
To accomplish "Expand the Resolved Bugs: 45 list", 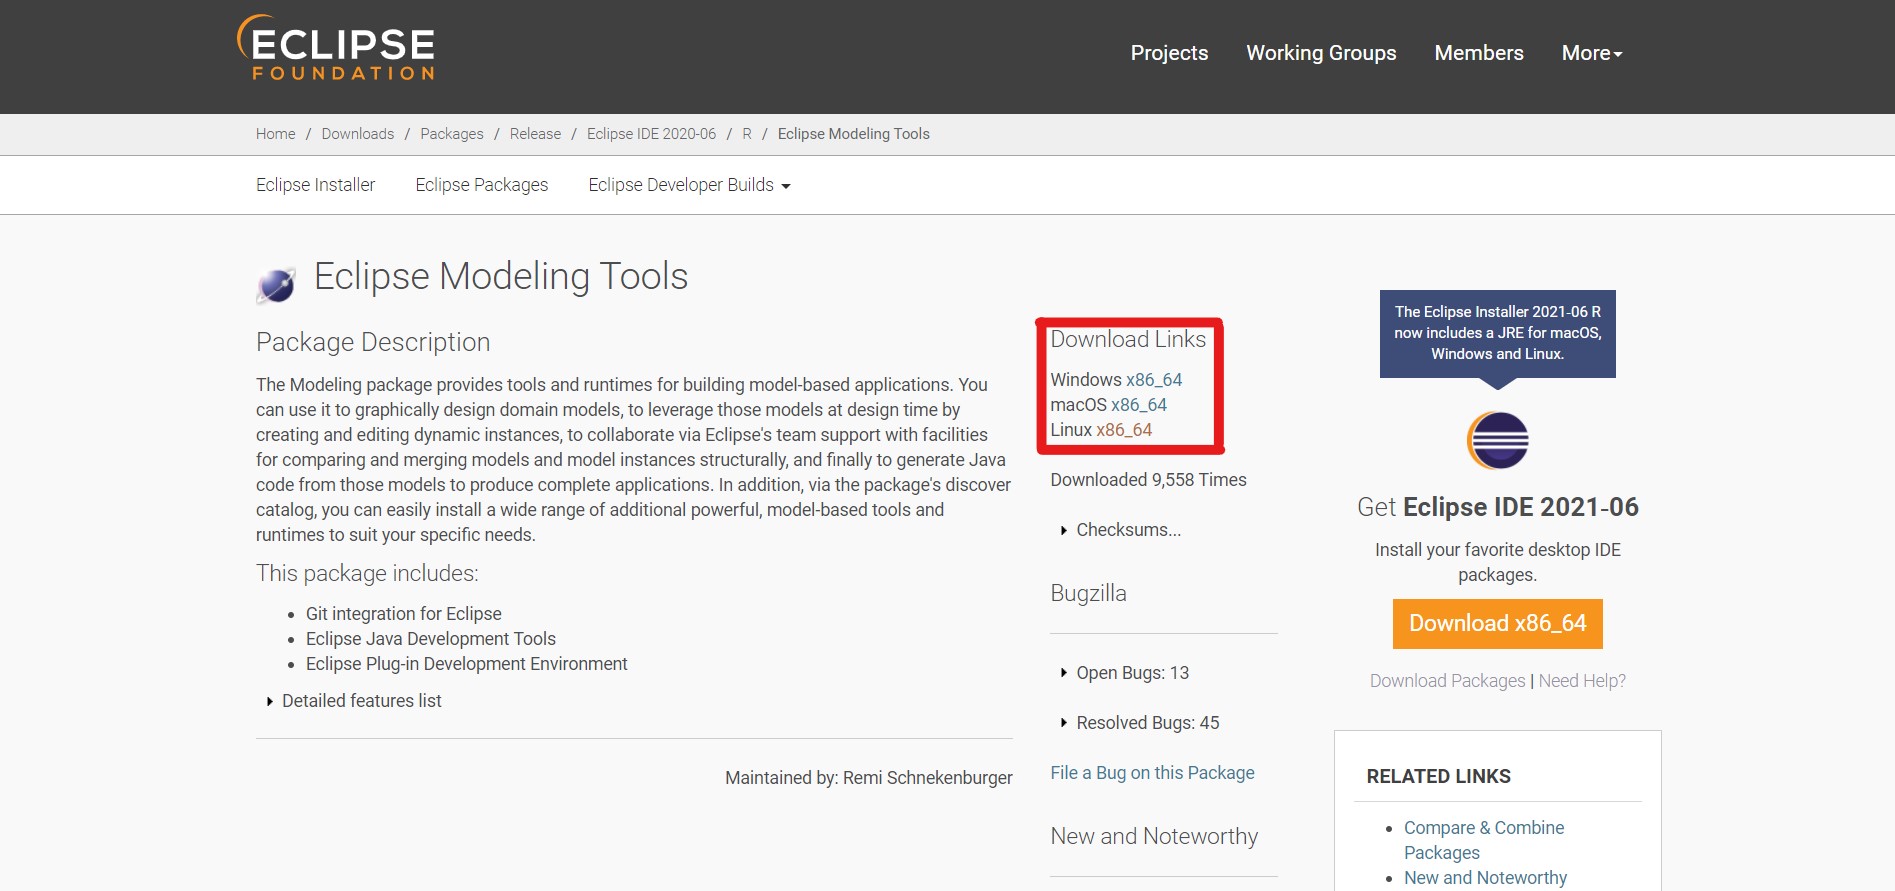I will tap(1139, 723).
